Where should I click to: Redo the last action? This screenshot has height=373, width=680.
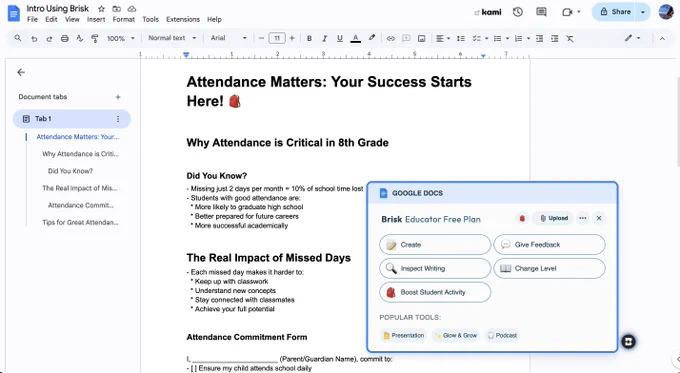[x=49, y=39]
